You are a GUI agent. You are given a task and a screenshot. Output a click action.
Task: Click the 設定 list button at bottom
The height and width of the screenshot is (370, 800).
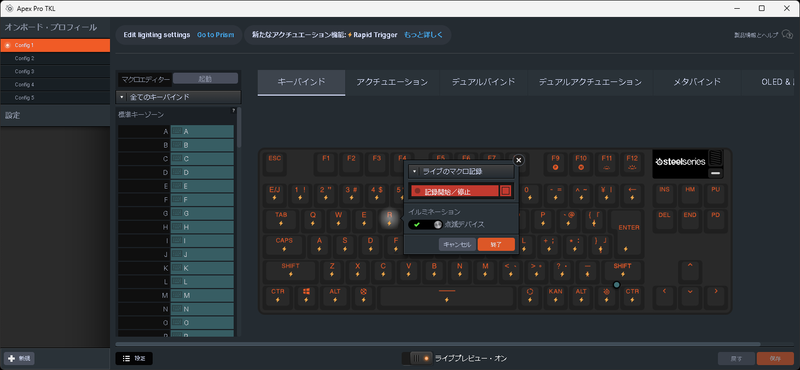pos(134,358)
